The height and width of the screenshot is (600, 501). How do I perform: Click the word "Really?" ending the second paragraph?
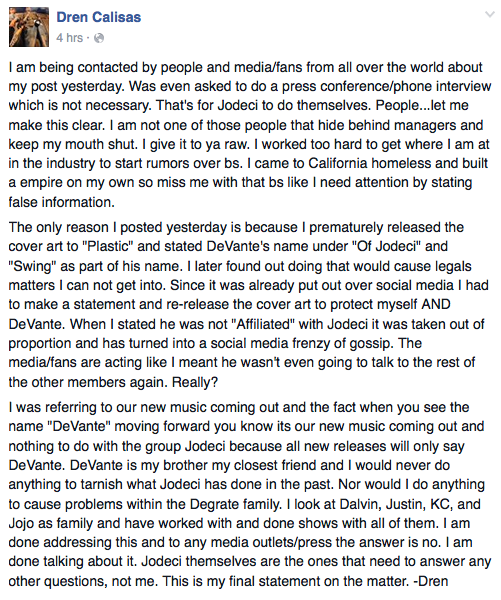[195, 382]
